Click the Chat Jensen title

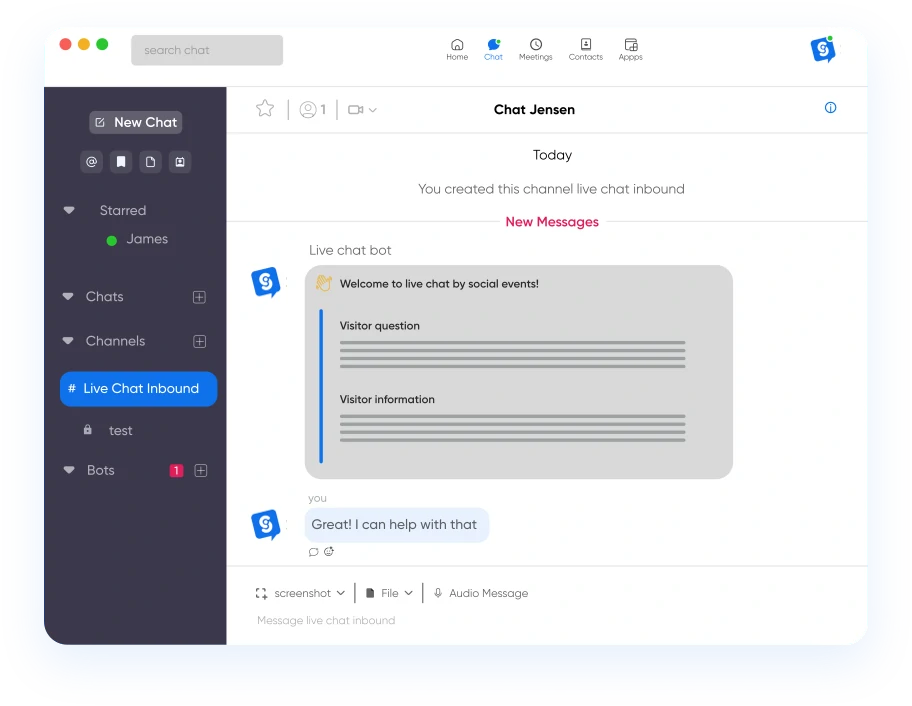tap(534, 109)
